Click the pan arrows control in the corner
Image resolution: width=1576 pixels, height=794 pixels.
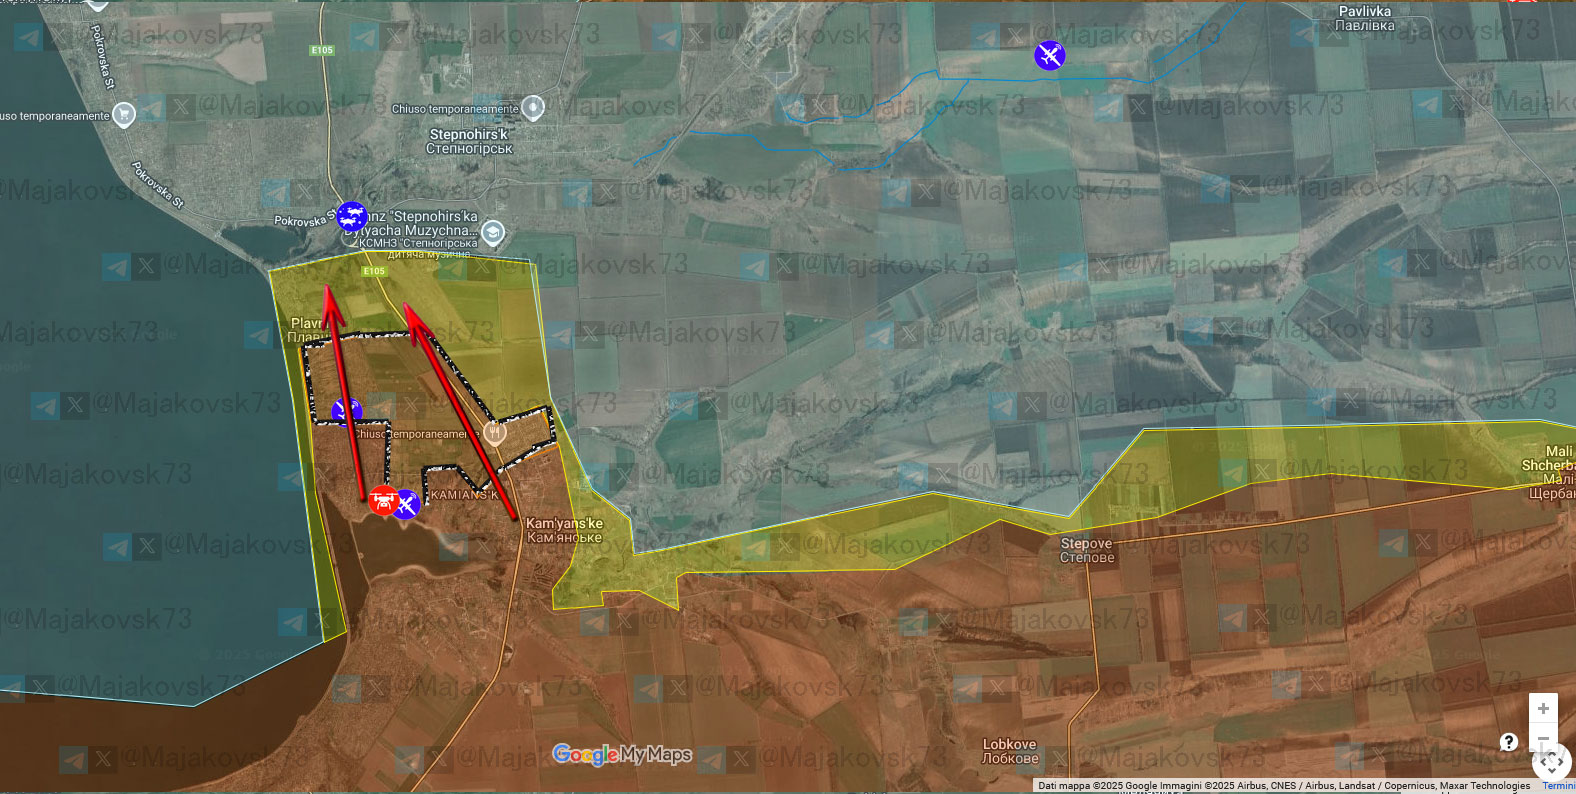click(x=1552, y=762)
